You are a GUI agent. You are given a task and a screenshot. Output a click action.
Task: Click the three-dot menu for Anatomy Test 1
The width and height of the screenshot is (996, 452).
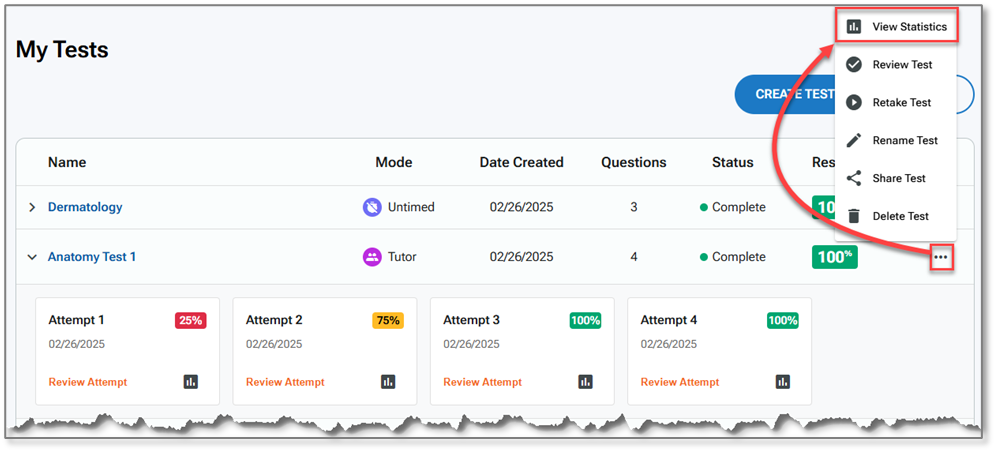940,258
